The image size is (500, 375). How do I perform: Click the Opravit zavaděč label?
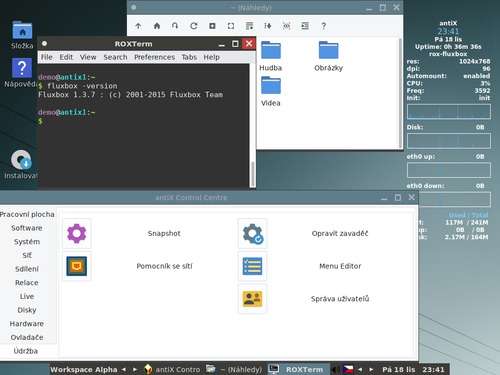pyautogui.click(x=340, y=233)
